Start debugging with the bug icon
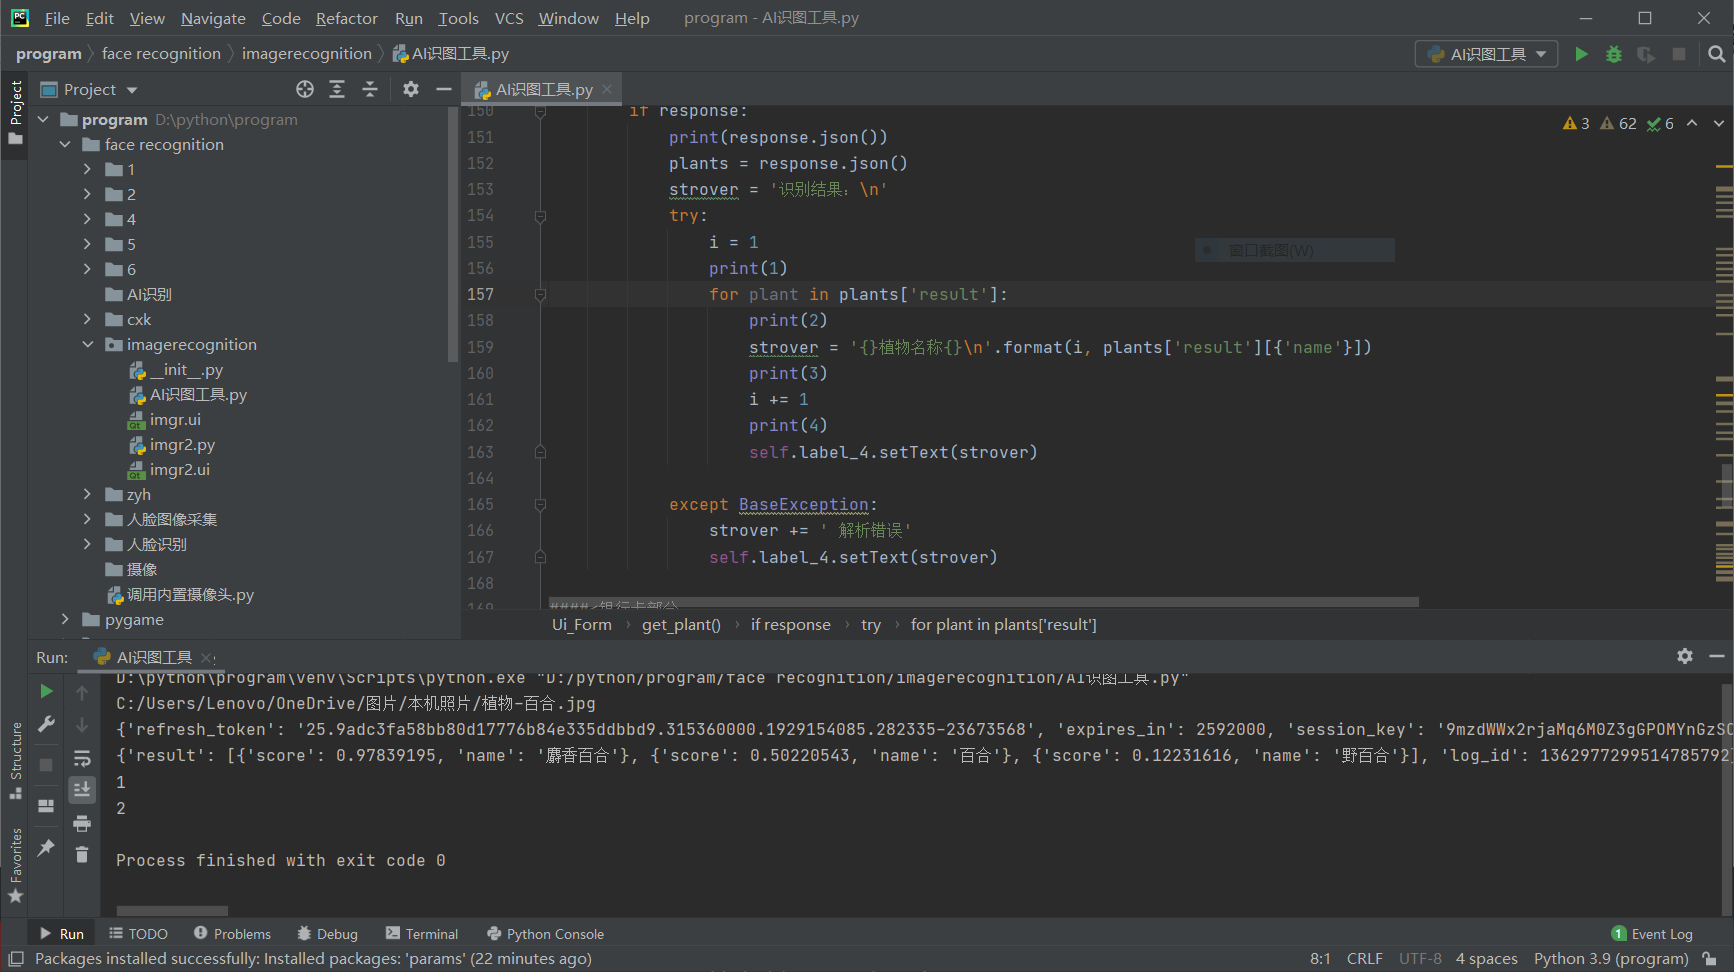 1614,54
